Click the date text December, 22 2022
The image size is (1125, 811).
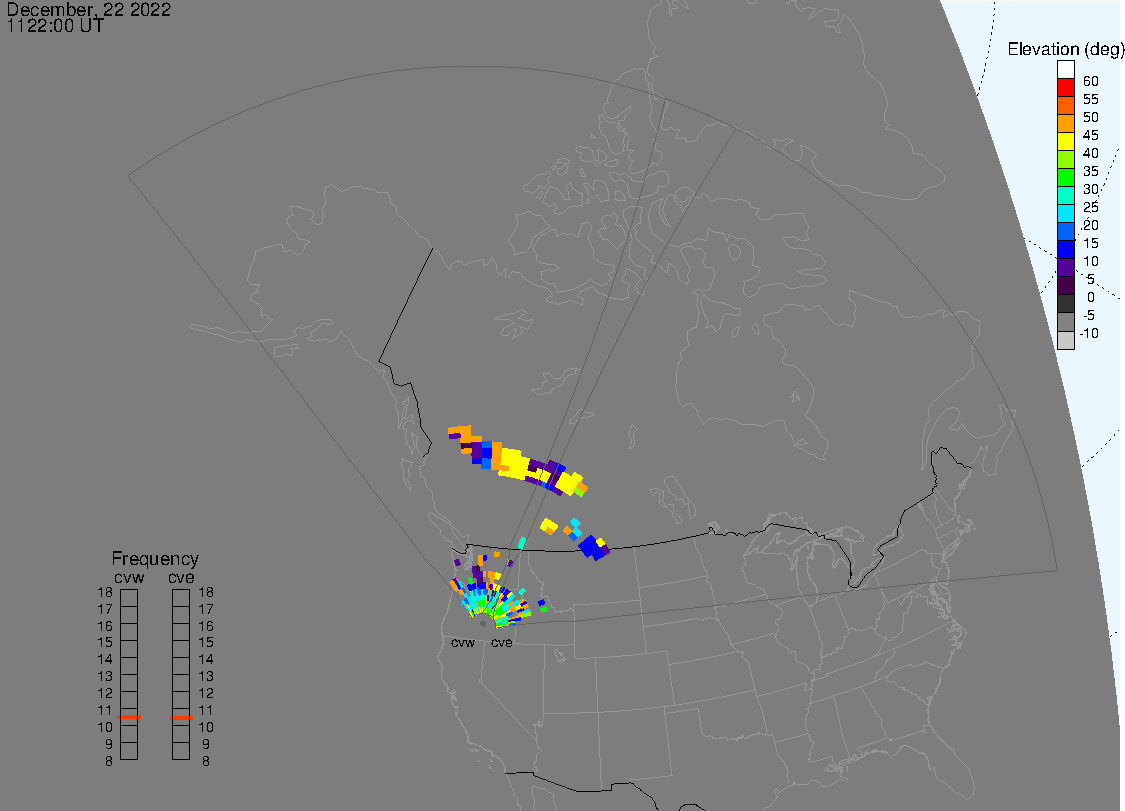coord(89,9)
